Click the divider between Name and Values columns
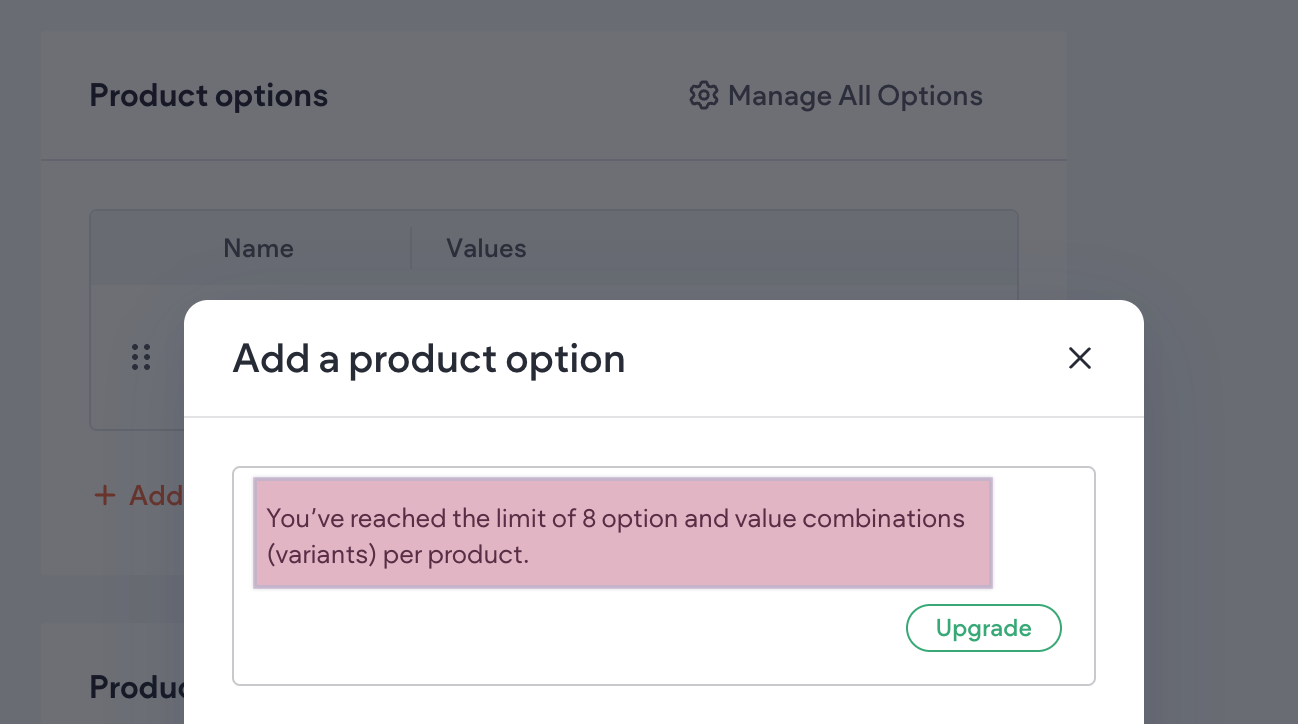The height and width of the screenshot is (724, 1298). [411, 248]
